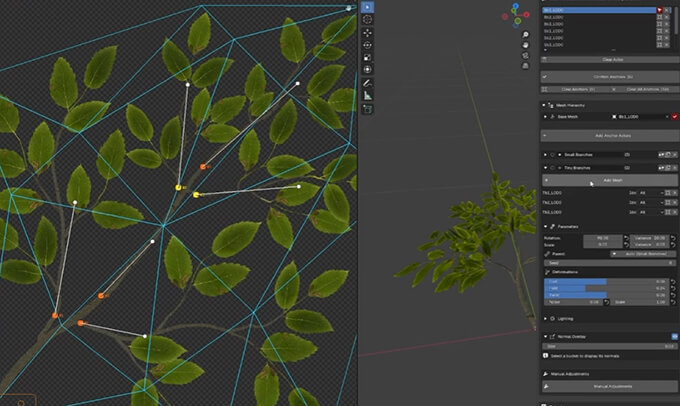The height and width of the screenshot is (406, 680).
Task: Collapse the Mesh Hierarchy panel
Action: (545, 103)
